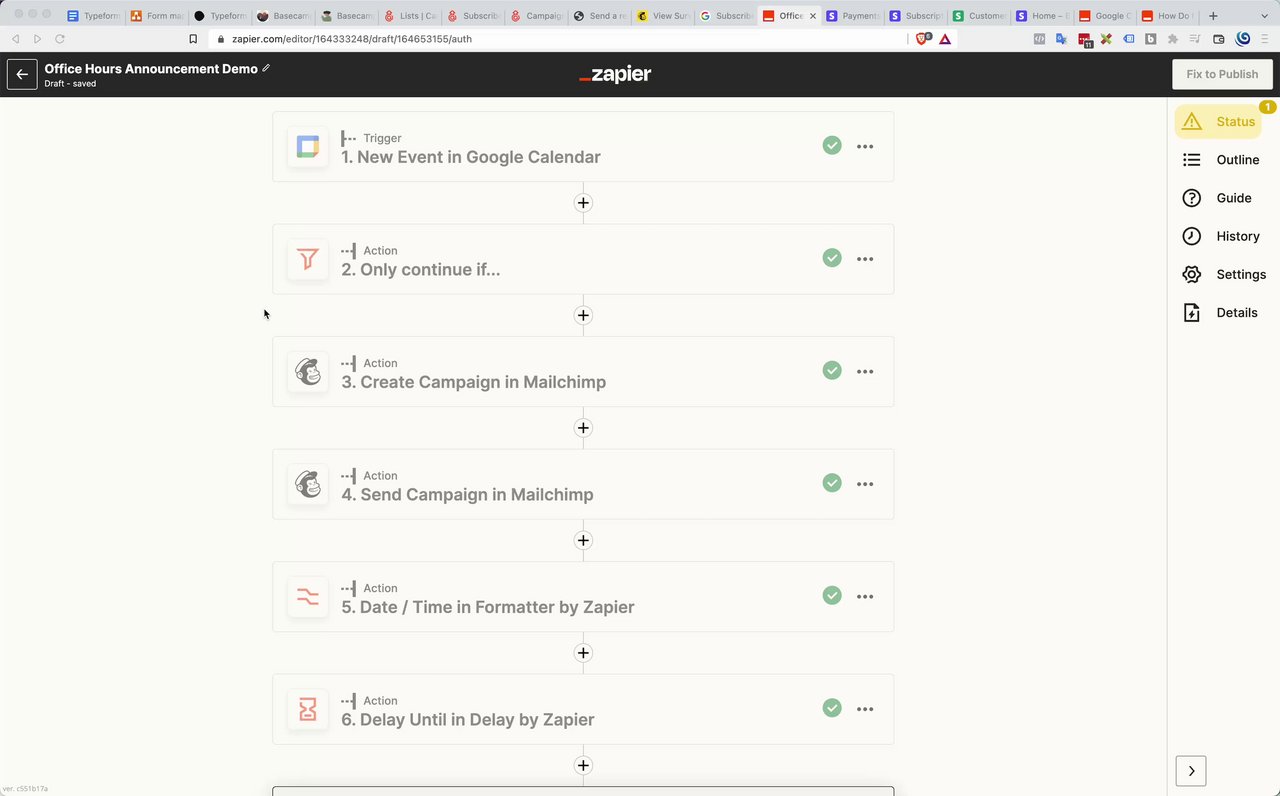Click Mailchimp icon on Create Campaign step
The height and width of the screenshot is (796, 1280).
click(307, 372)
